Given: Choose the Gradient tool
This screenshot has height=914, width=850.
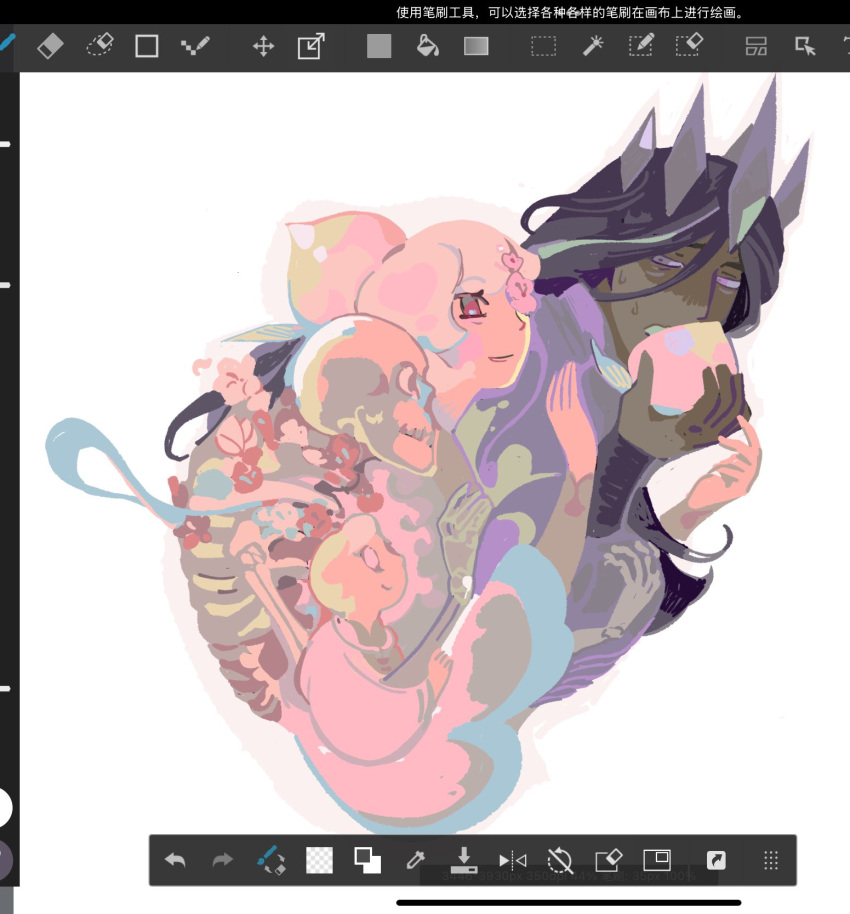Looking at the screenshot, I should [476, 46].
